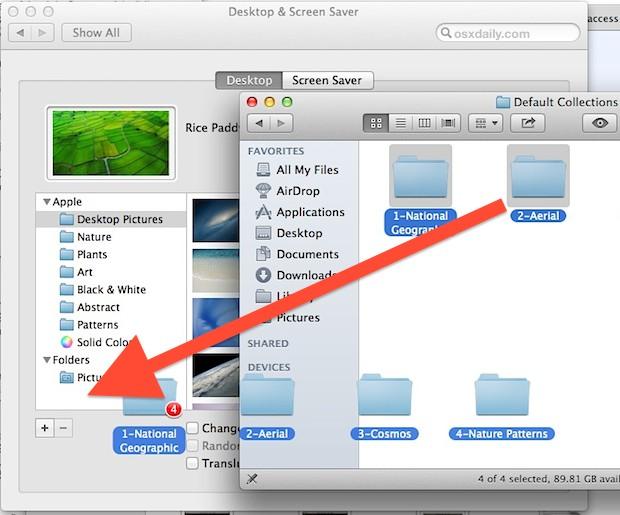Zoom the Finder window with green button

pyautogui.click(x=287, y=102)
